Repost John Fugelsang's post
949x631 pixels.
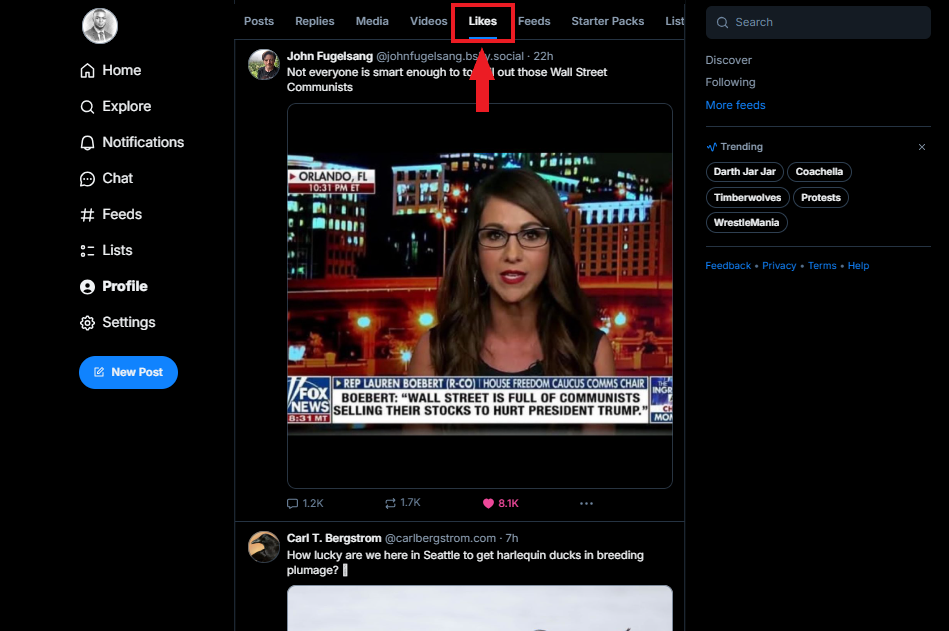(390, 503)
